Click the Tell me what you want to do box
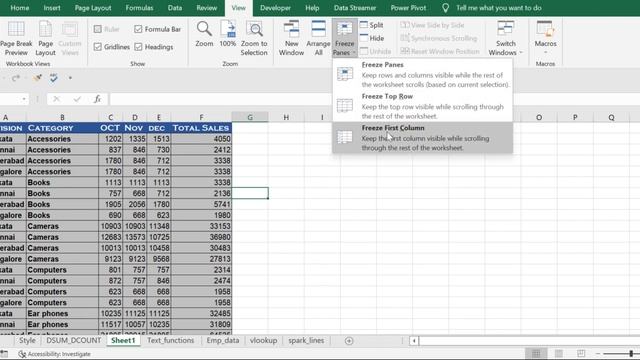Image resolution: width=640 pixels, height=360 pixels. coord(499,8)
